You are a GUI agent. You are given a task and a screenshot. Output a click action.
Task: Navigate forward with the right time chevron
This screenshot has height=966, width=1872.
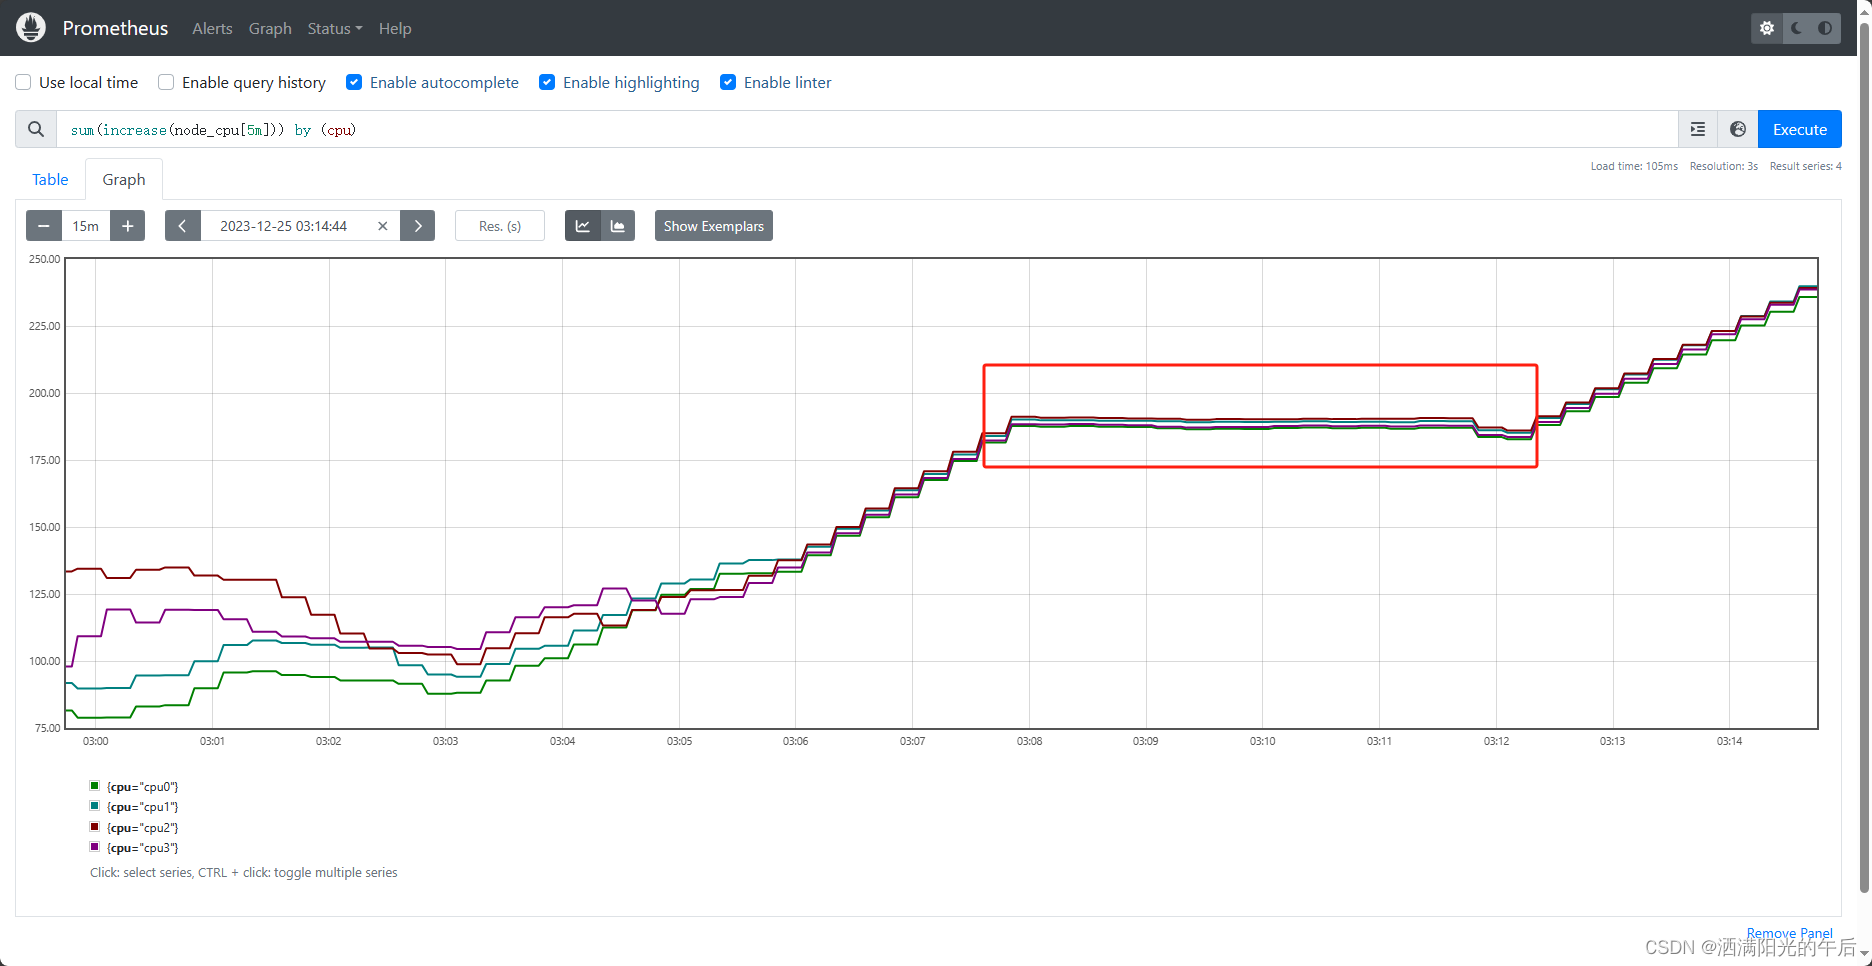pyautogui.click(x=418, y=225)
